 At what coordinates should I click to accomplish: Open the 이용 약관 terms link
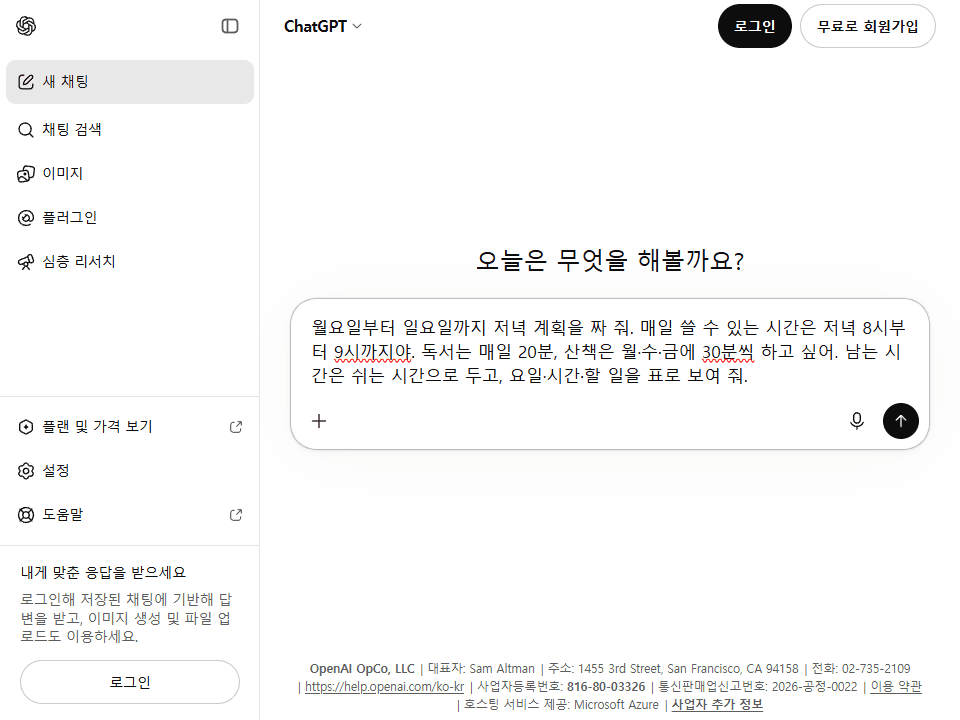[x=896, y=687]
